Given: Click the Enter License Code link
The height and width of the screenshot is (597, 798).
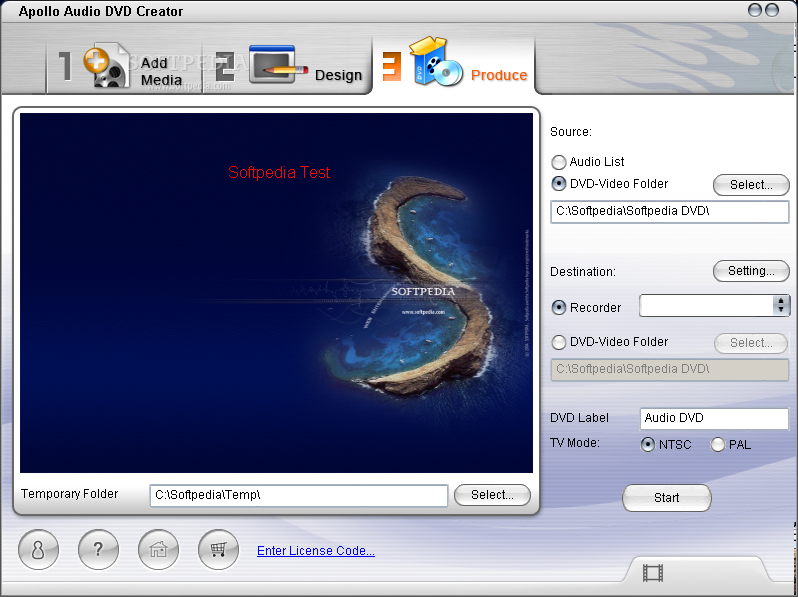Looking at the screenshot, I should [x=316, y=551].
